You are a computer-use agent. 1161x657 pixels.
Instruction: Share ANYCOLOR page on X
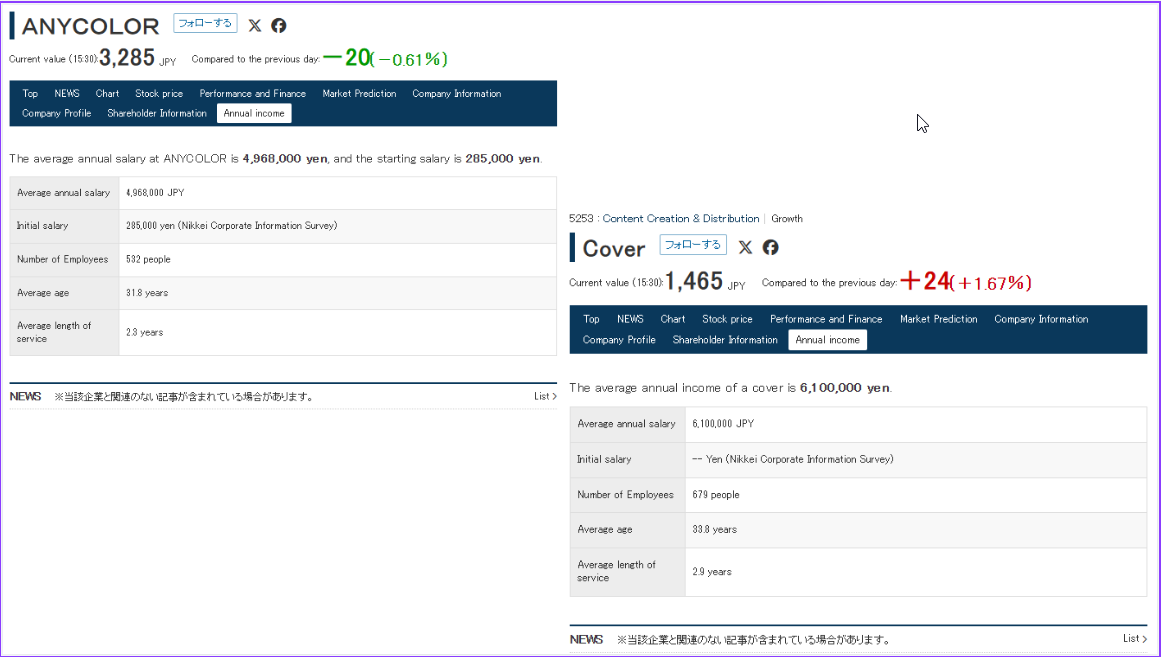(x=255, y=25)
